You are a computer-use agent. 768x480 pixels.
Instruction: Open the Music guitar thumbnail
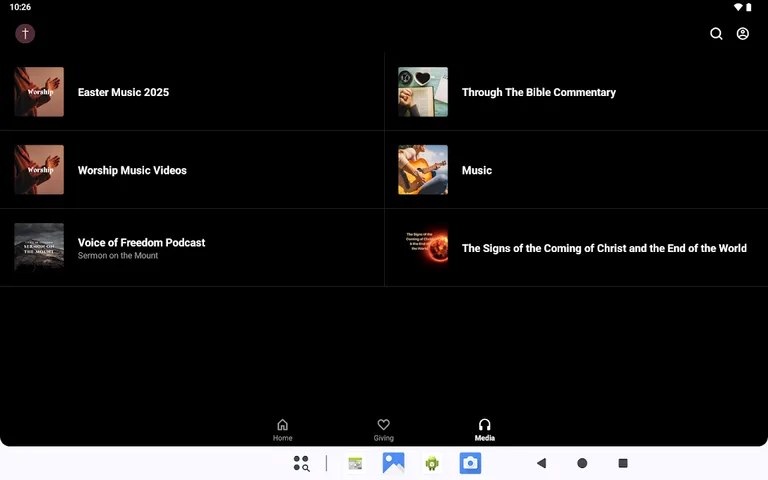tap(423, 170)
